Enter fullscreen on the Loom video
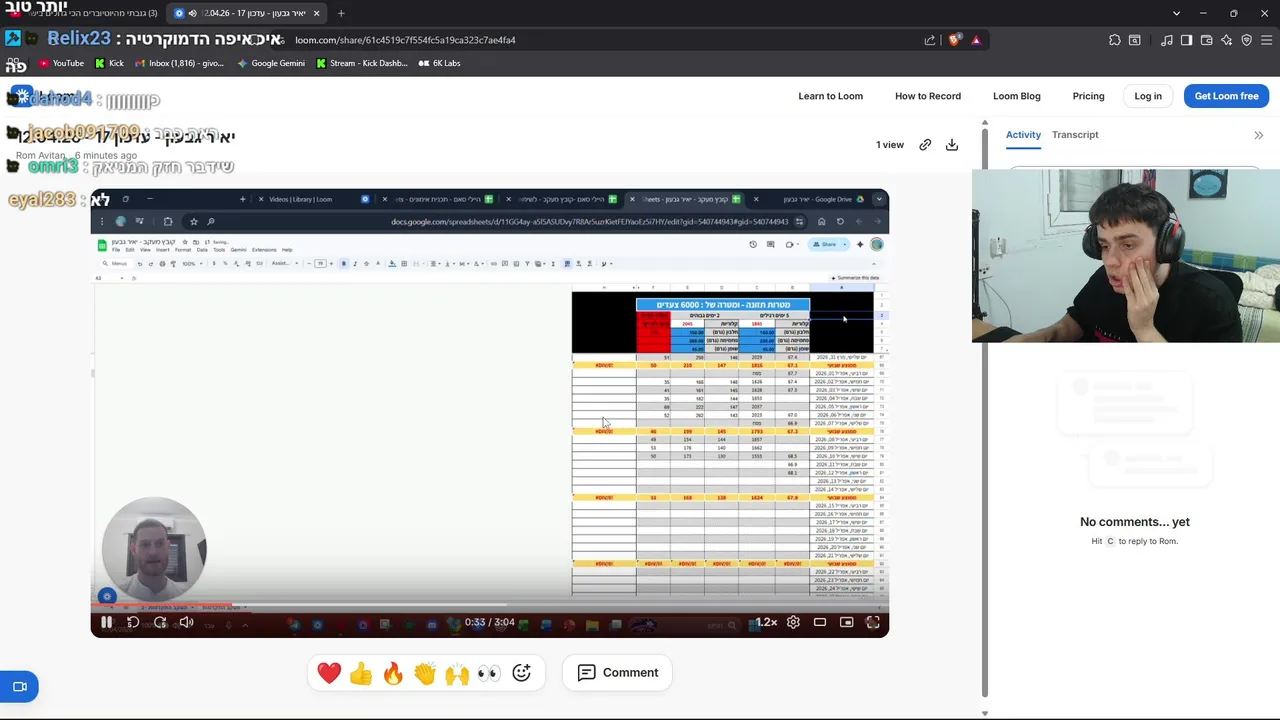 [x=873, y=622]
